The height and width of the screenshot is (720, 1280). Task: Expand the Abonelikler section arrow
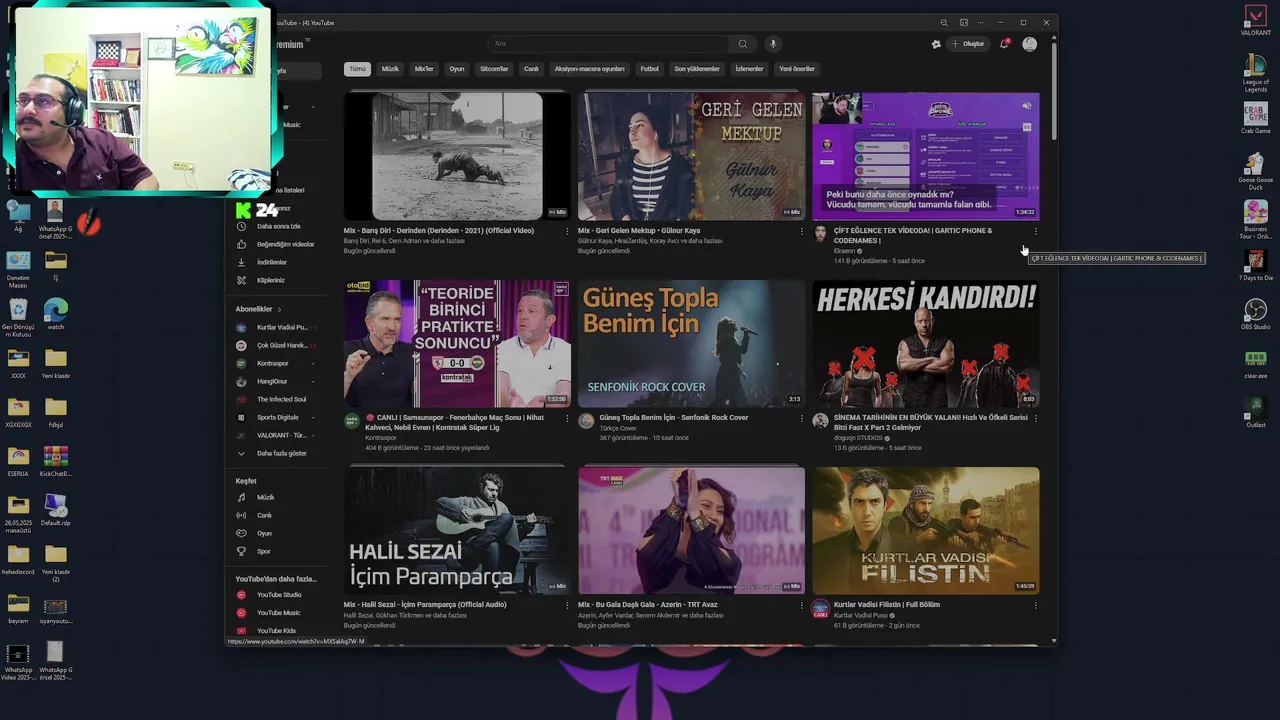pyautogui.click(x=279, y=310)
